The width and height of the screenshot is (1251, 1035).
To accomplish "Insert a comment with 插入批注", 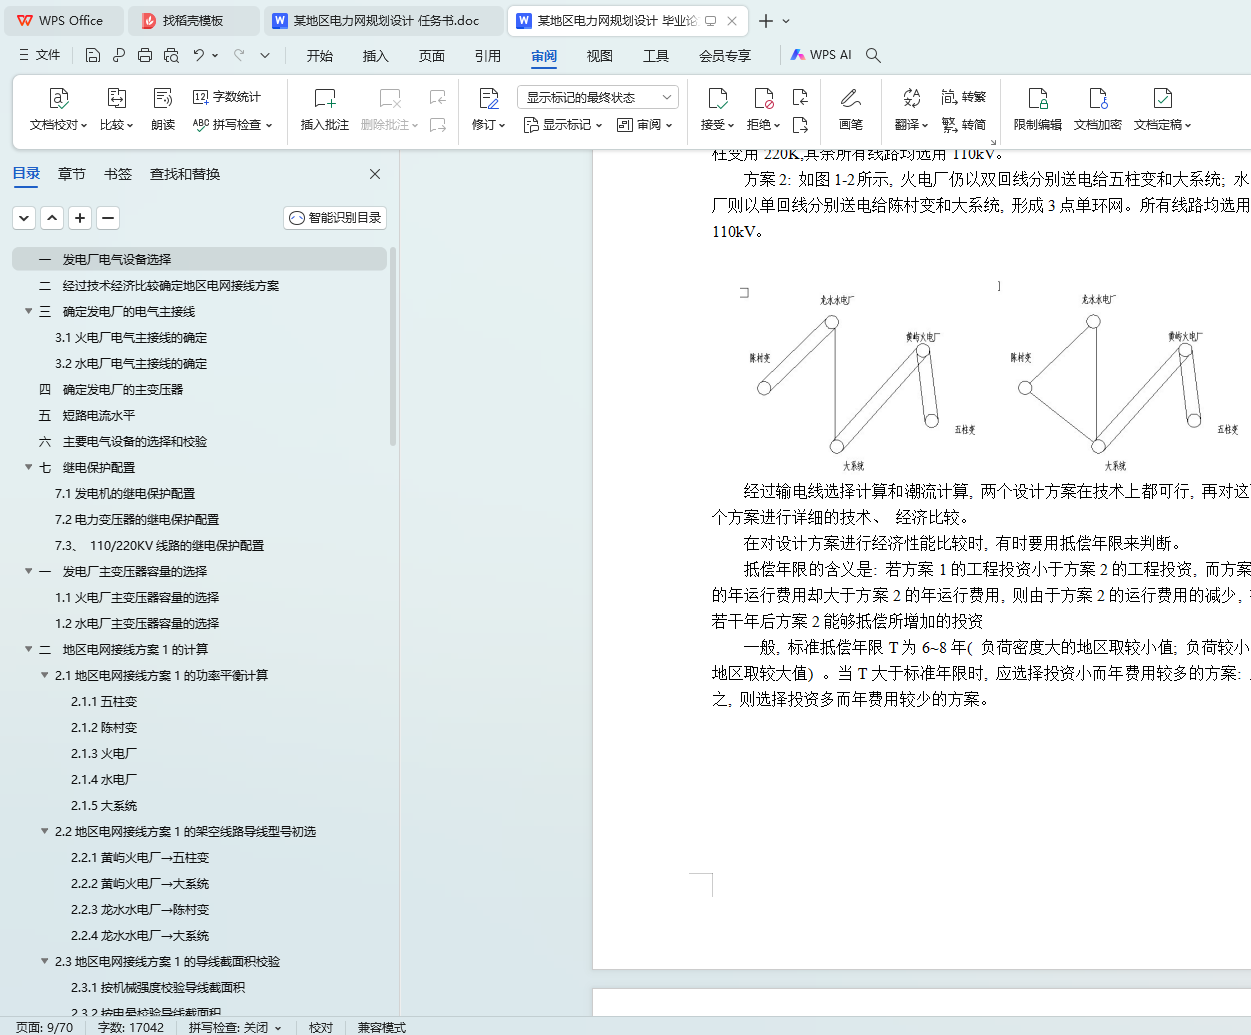I will 325,110.
